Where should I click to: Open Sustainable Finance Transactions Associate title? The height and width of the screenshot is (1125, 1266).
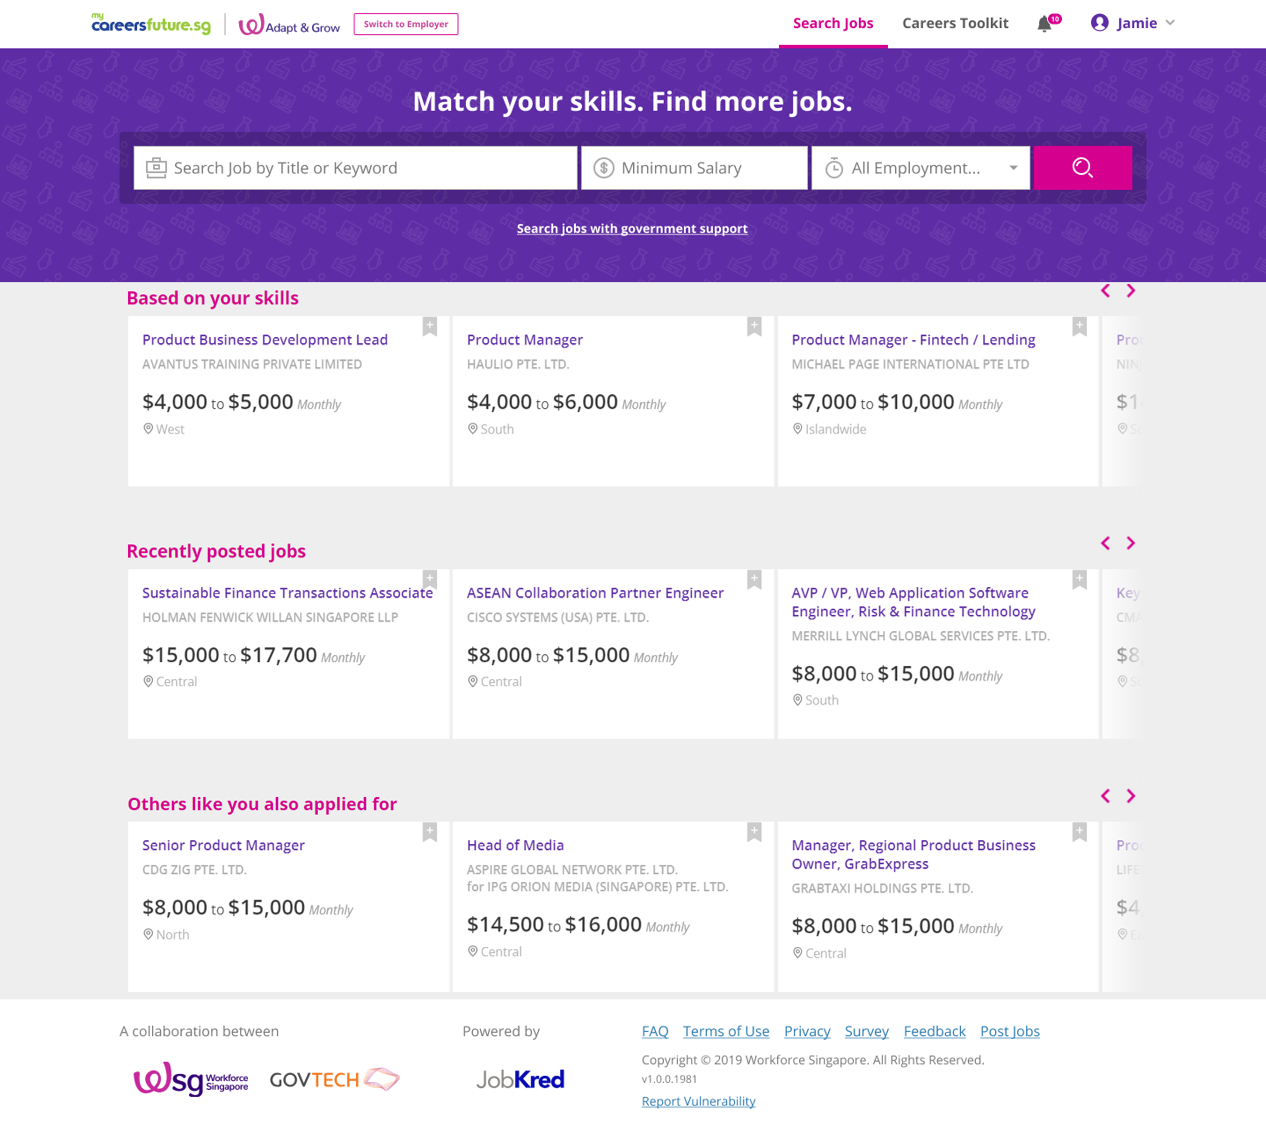288,593
